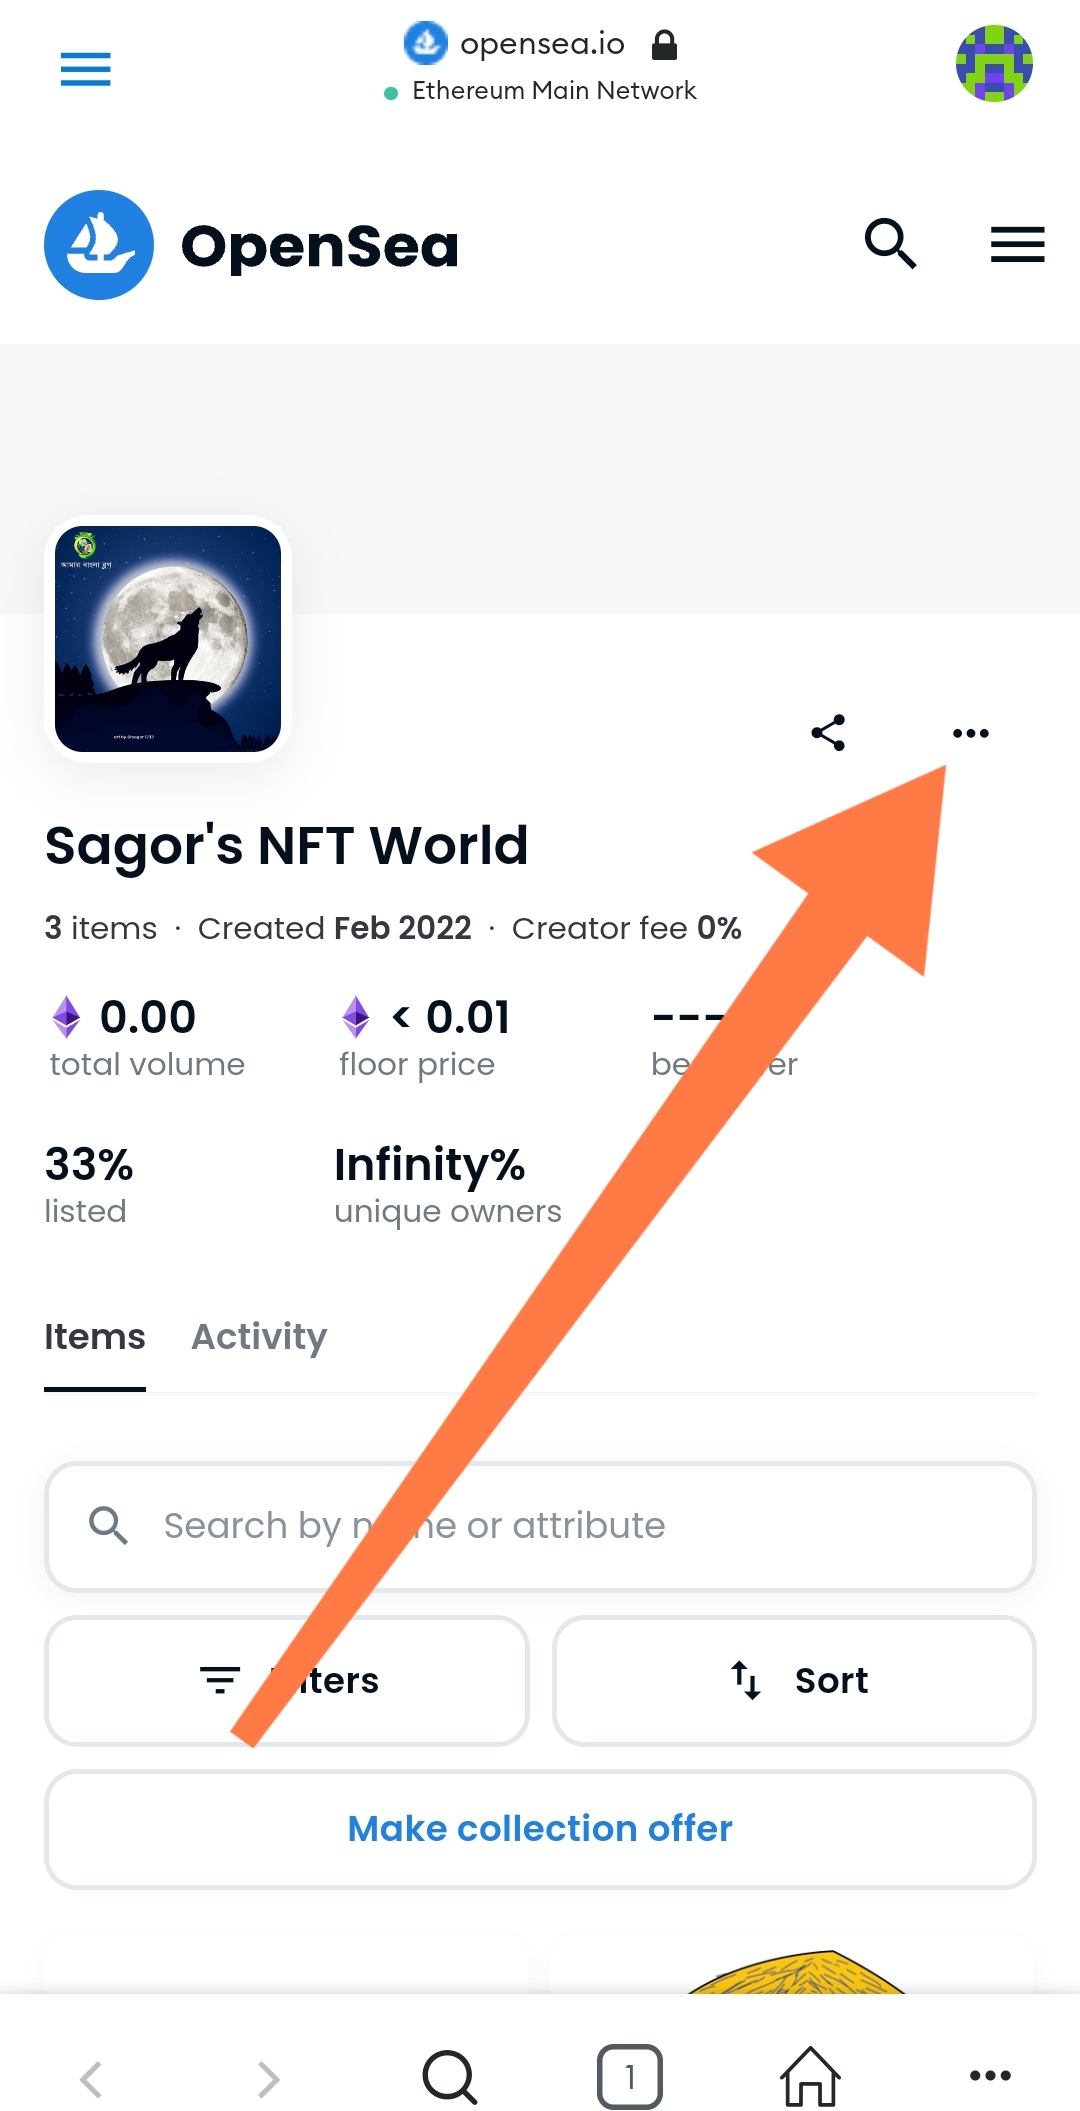Open the Filters button

(287, 1680)
